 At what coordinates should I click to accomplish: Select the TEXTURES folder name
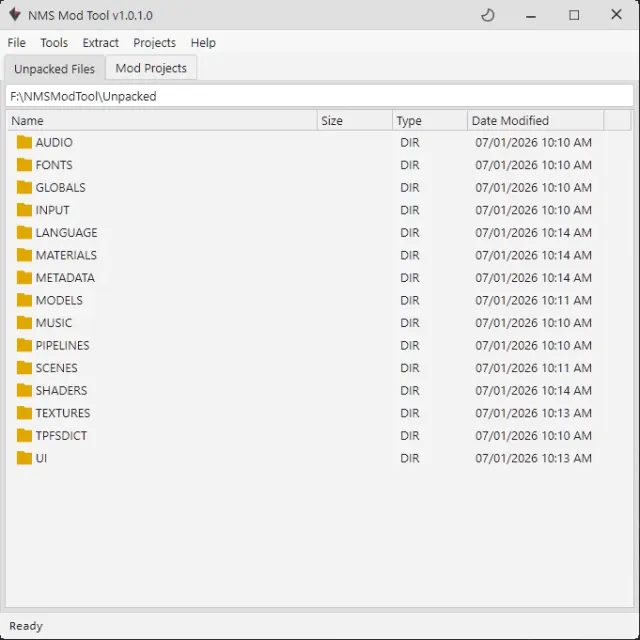click(63, 413)
